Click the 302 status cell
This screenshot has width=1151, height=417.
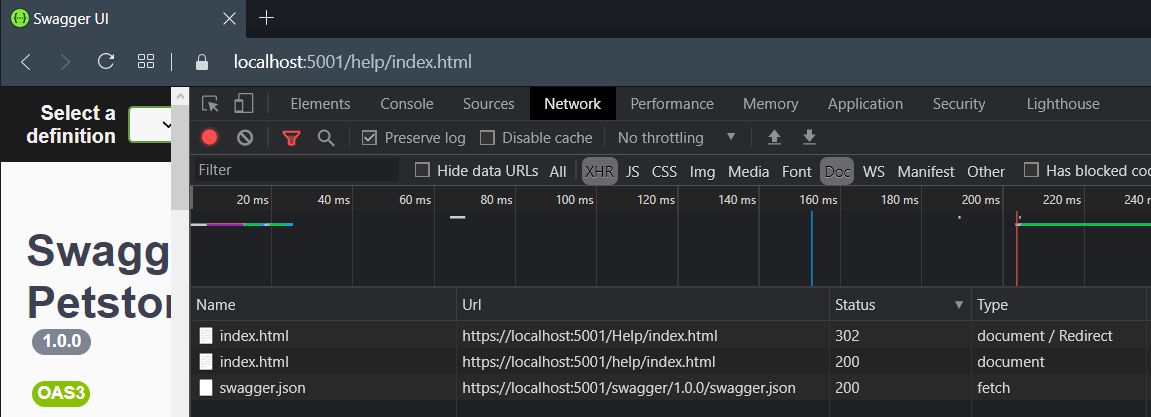click(x=847, y=336)
